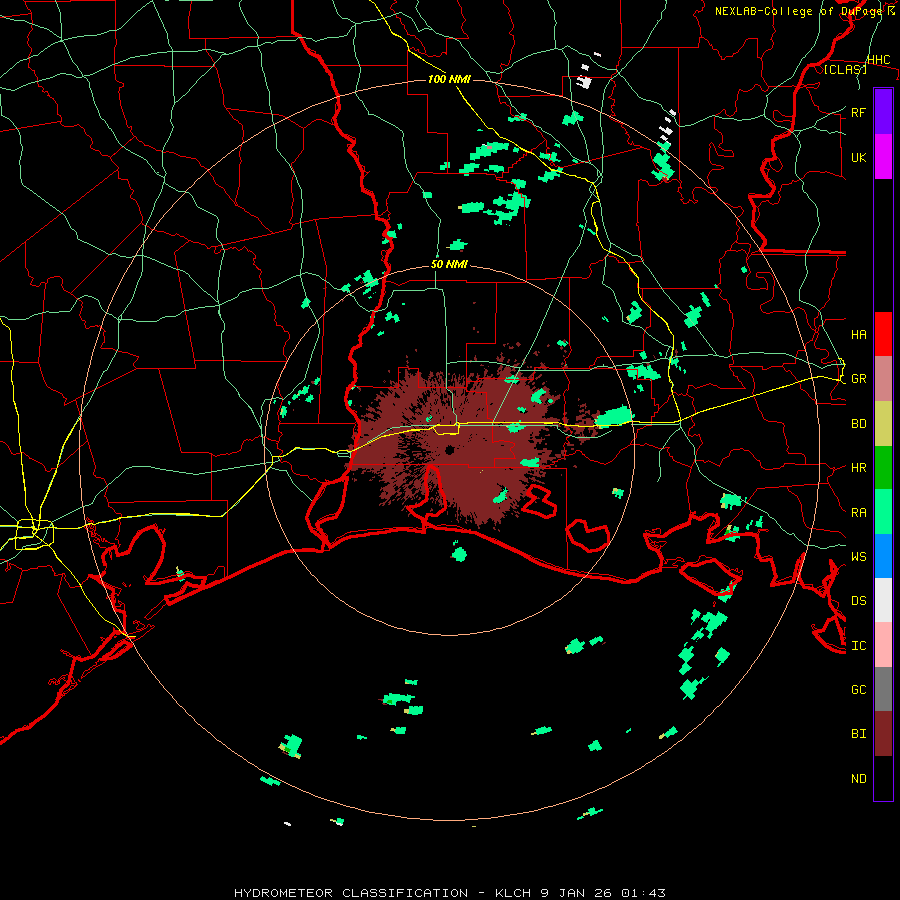Click the [CLAS] label above legend
Screen dimensions: 900x900
tap(845, 69)
